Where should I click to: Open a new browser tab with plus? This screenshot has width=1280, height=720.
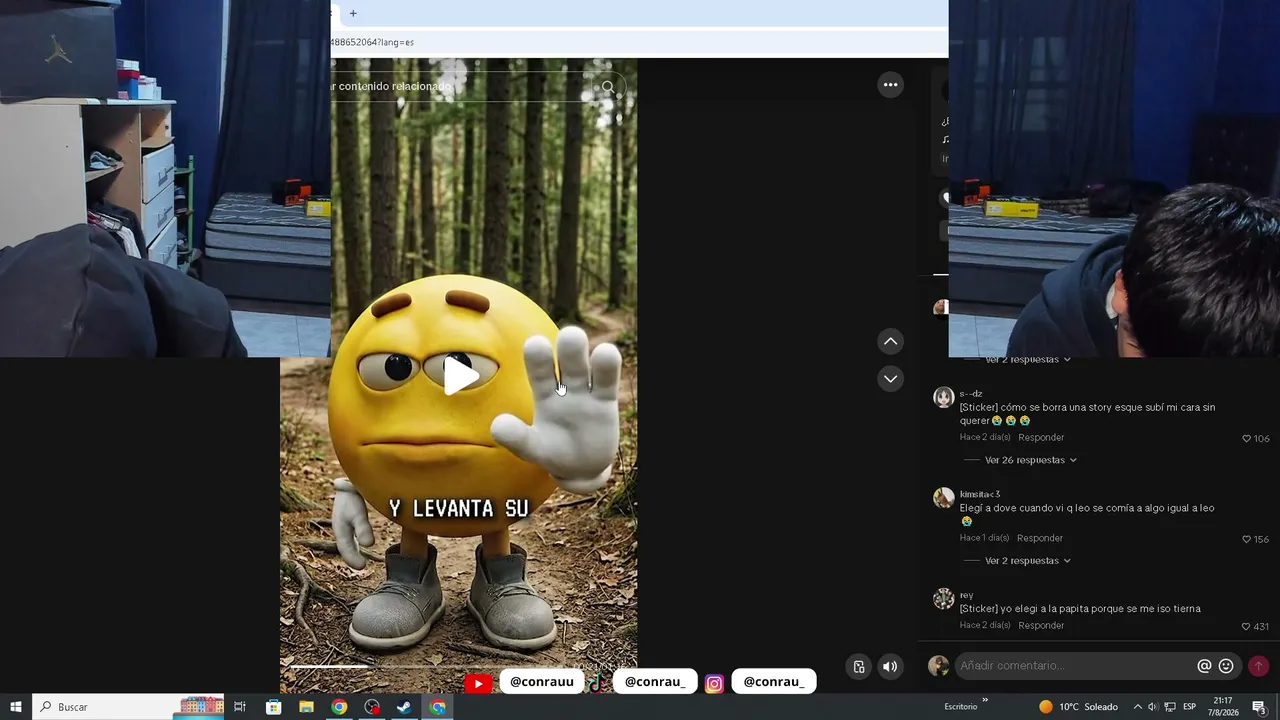[x=353, y=13]
